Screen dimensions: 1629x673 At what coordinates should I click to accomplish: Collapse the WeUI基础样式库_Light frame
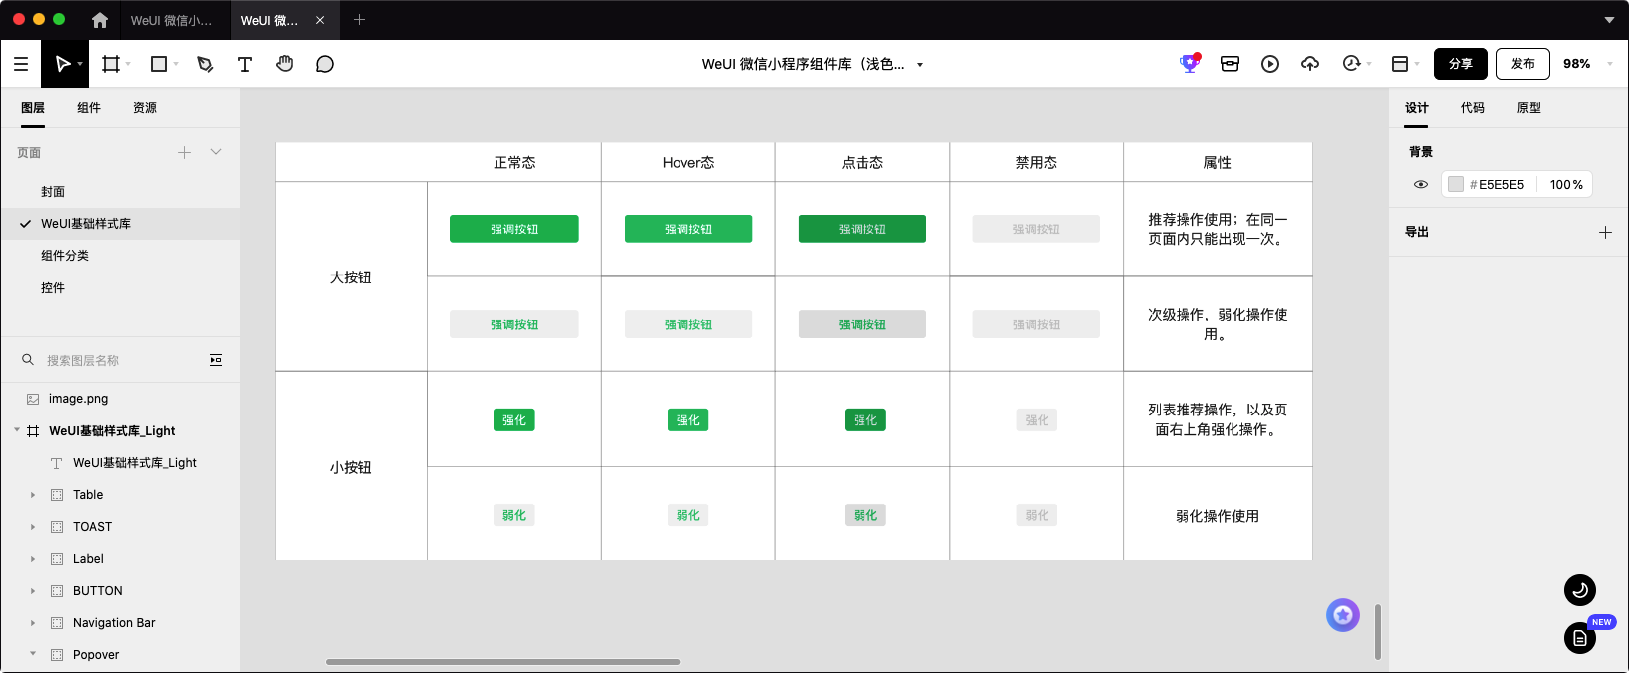[x=17, y=430]
